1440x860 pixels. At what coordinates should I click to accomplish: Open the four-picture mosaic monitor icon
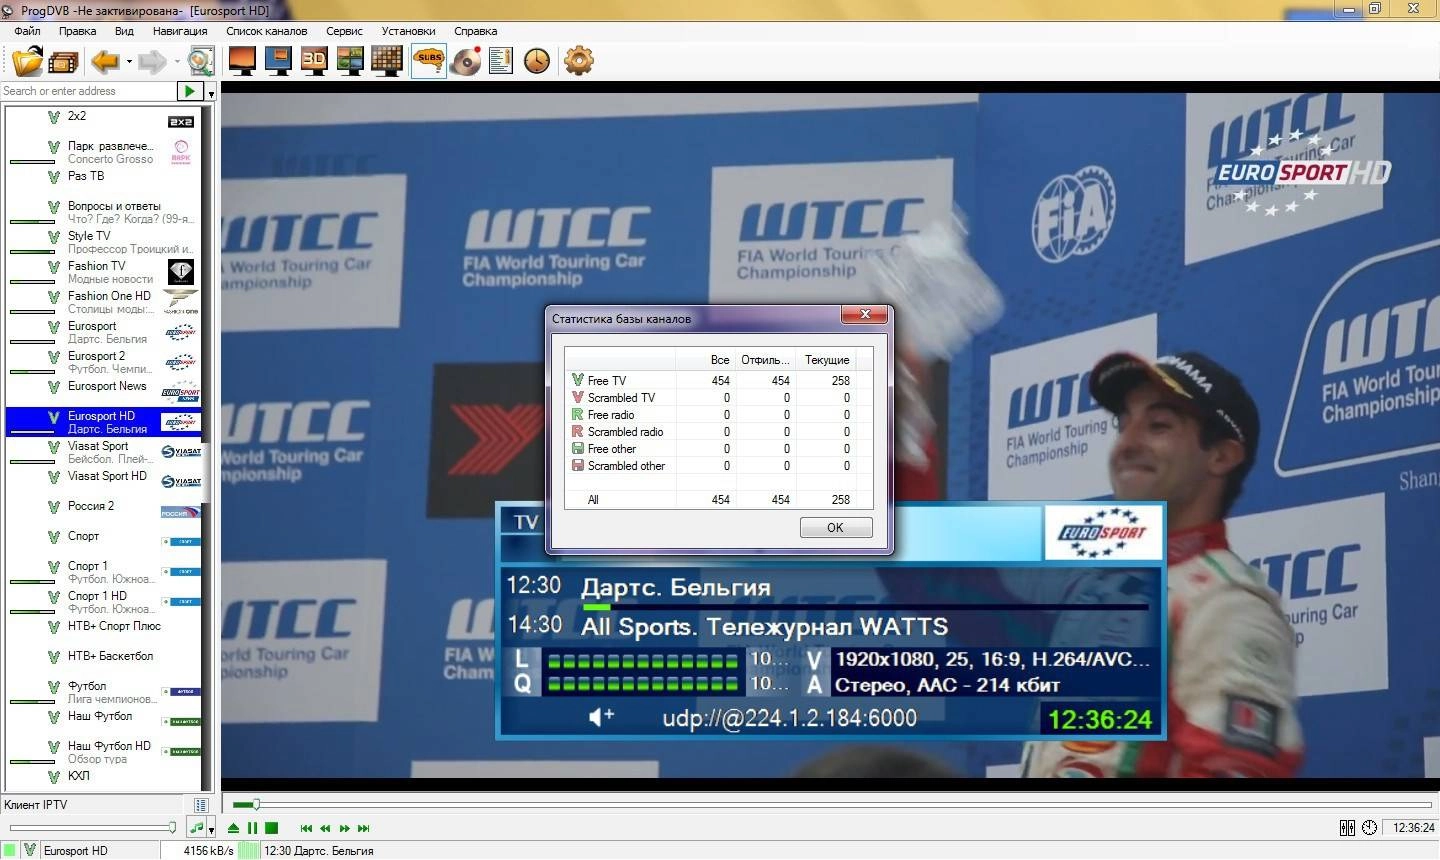click(350, 61)
